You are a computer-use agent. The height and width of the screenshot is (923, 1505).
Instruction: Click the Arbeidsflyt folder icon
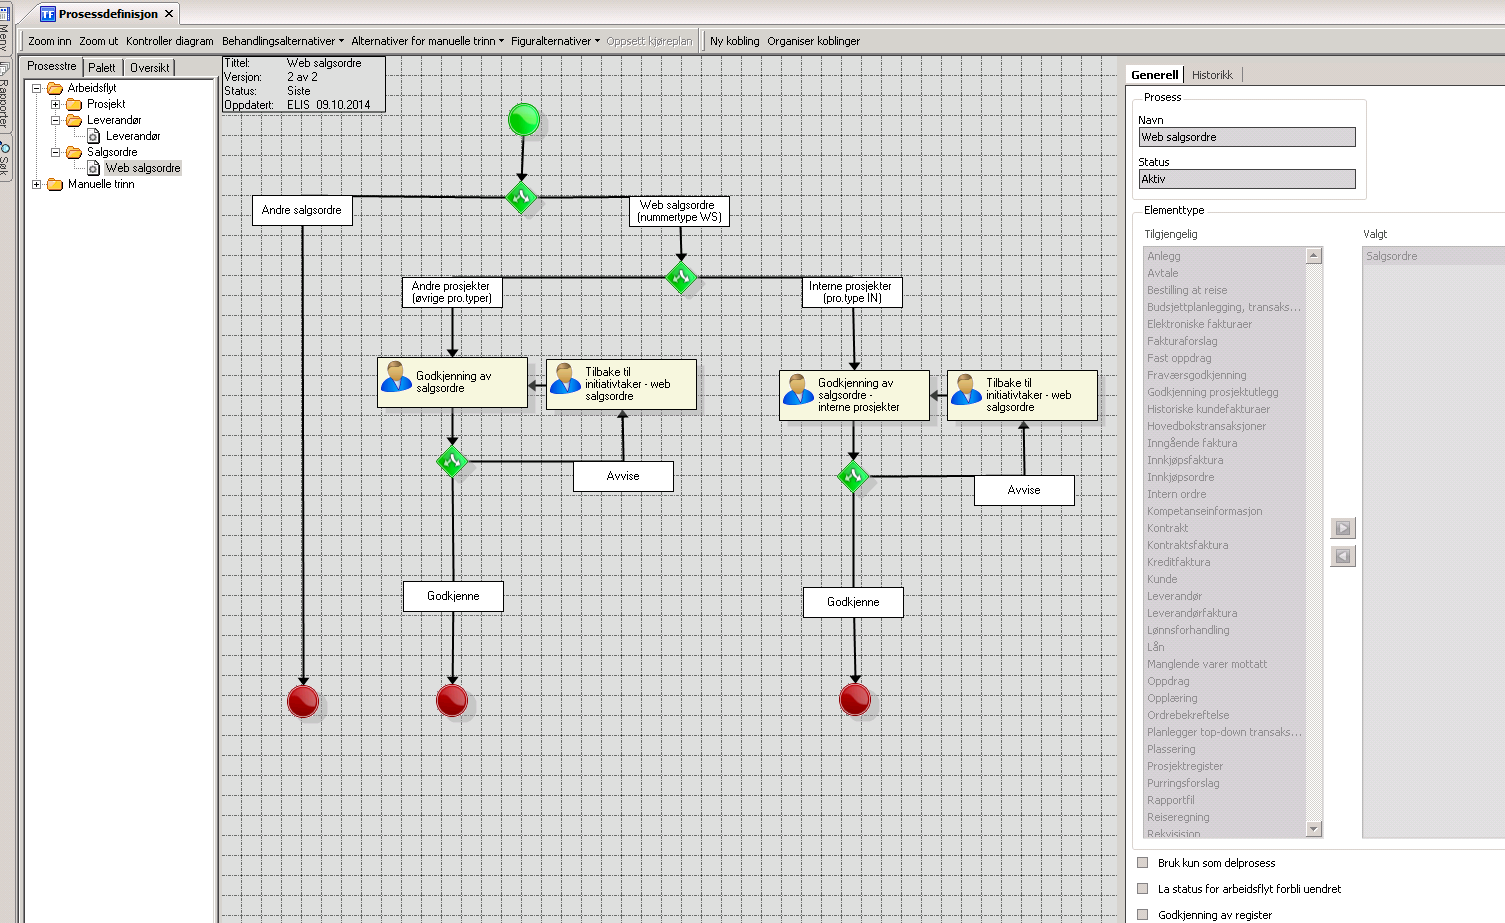click(x=55, y=88)
